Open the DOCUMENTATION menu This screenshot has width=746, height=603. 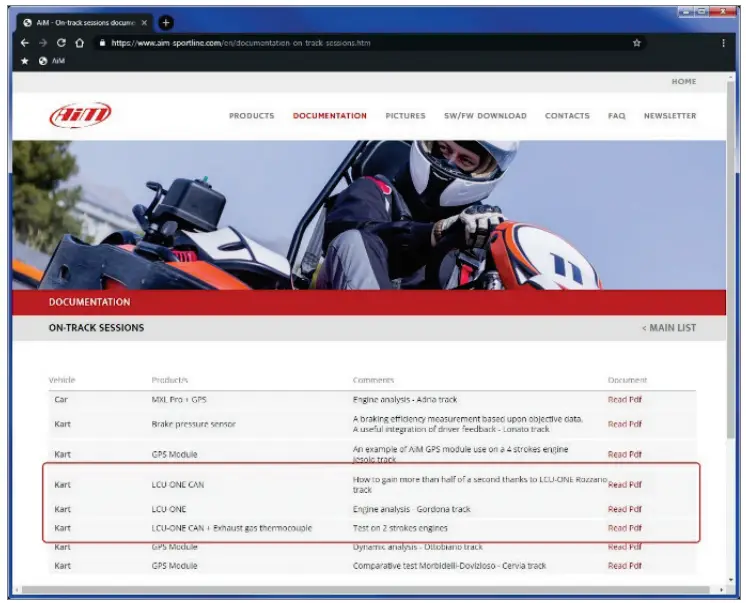point(330,116)
